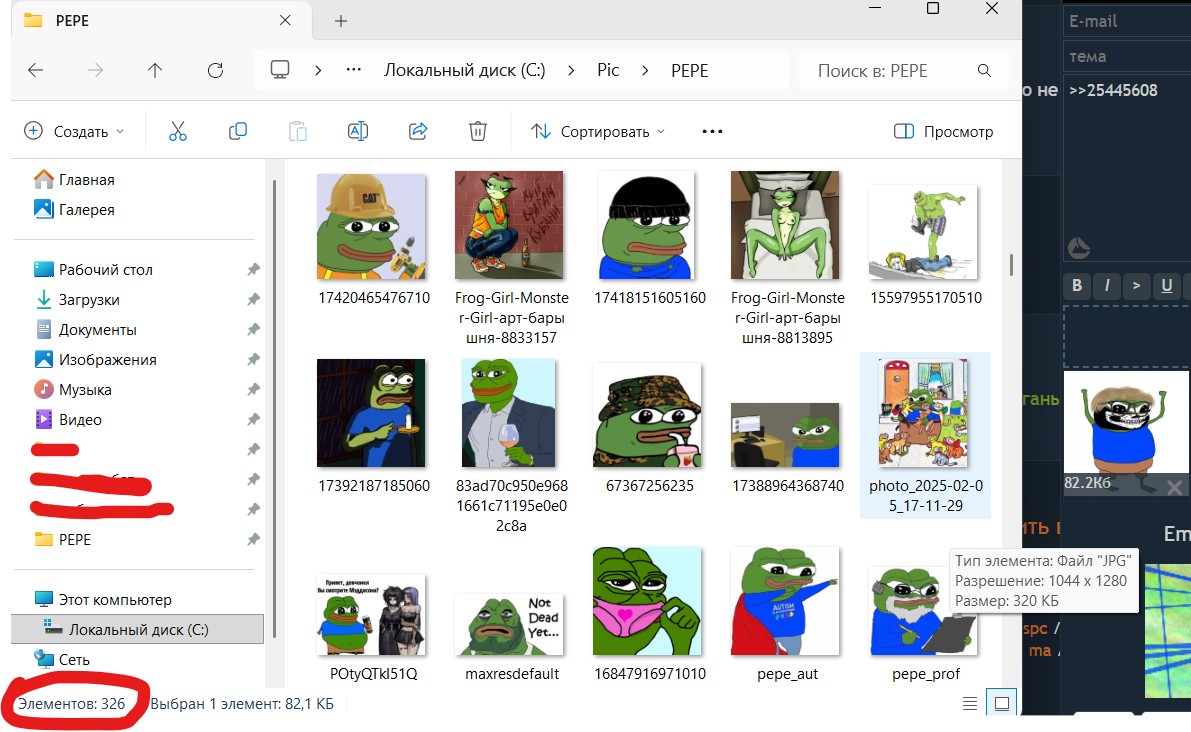Viewport: 1191px width, 732px height.
Task: Unpin the PEPE folder pin icon
Action: [x=253, y=539]
